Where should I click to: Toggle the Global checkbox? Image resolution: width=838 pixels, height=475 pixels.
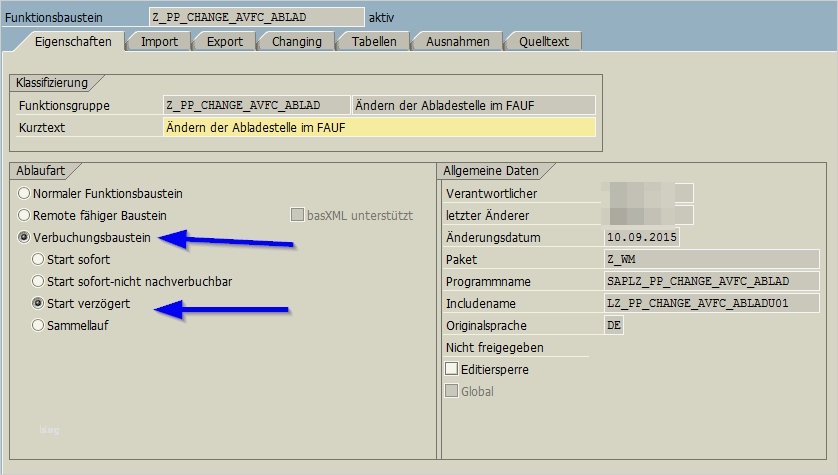coord(452,391)
